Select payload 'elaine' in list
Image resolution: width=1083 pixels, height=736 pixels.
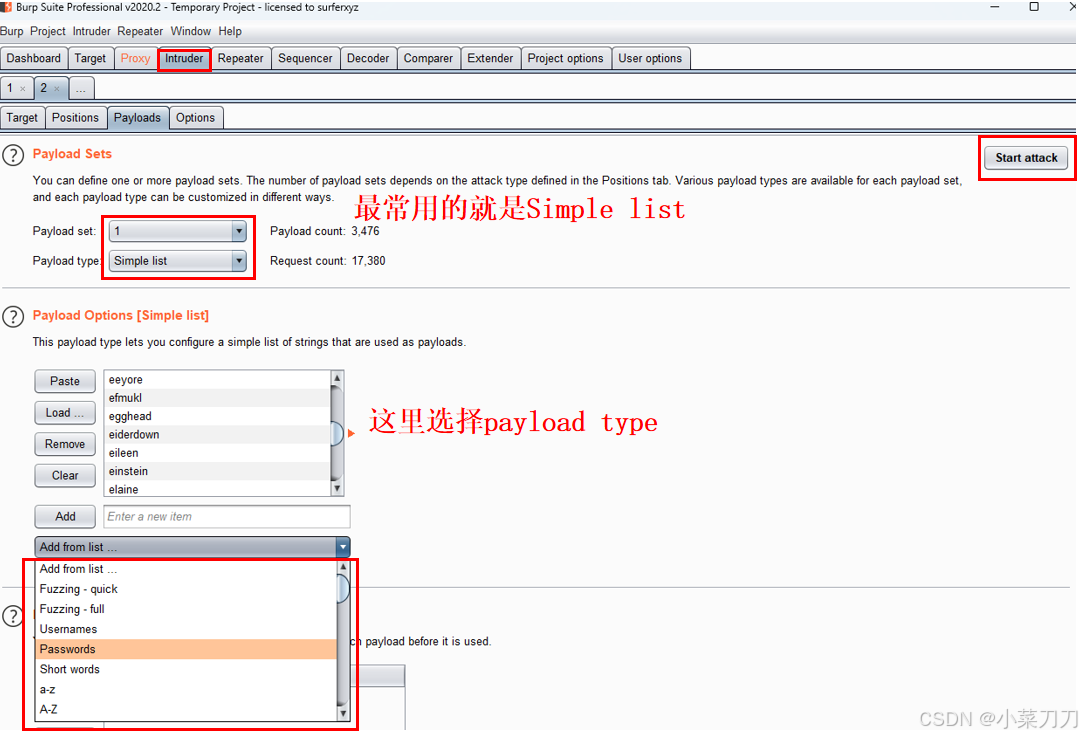click(218, 489)
